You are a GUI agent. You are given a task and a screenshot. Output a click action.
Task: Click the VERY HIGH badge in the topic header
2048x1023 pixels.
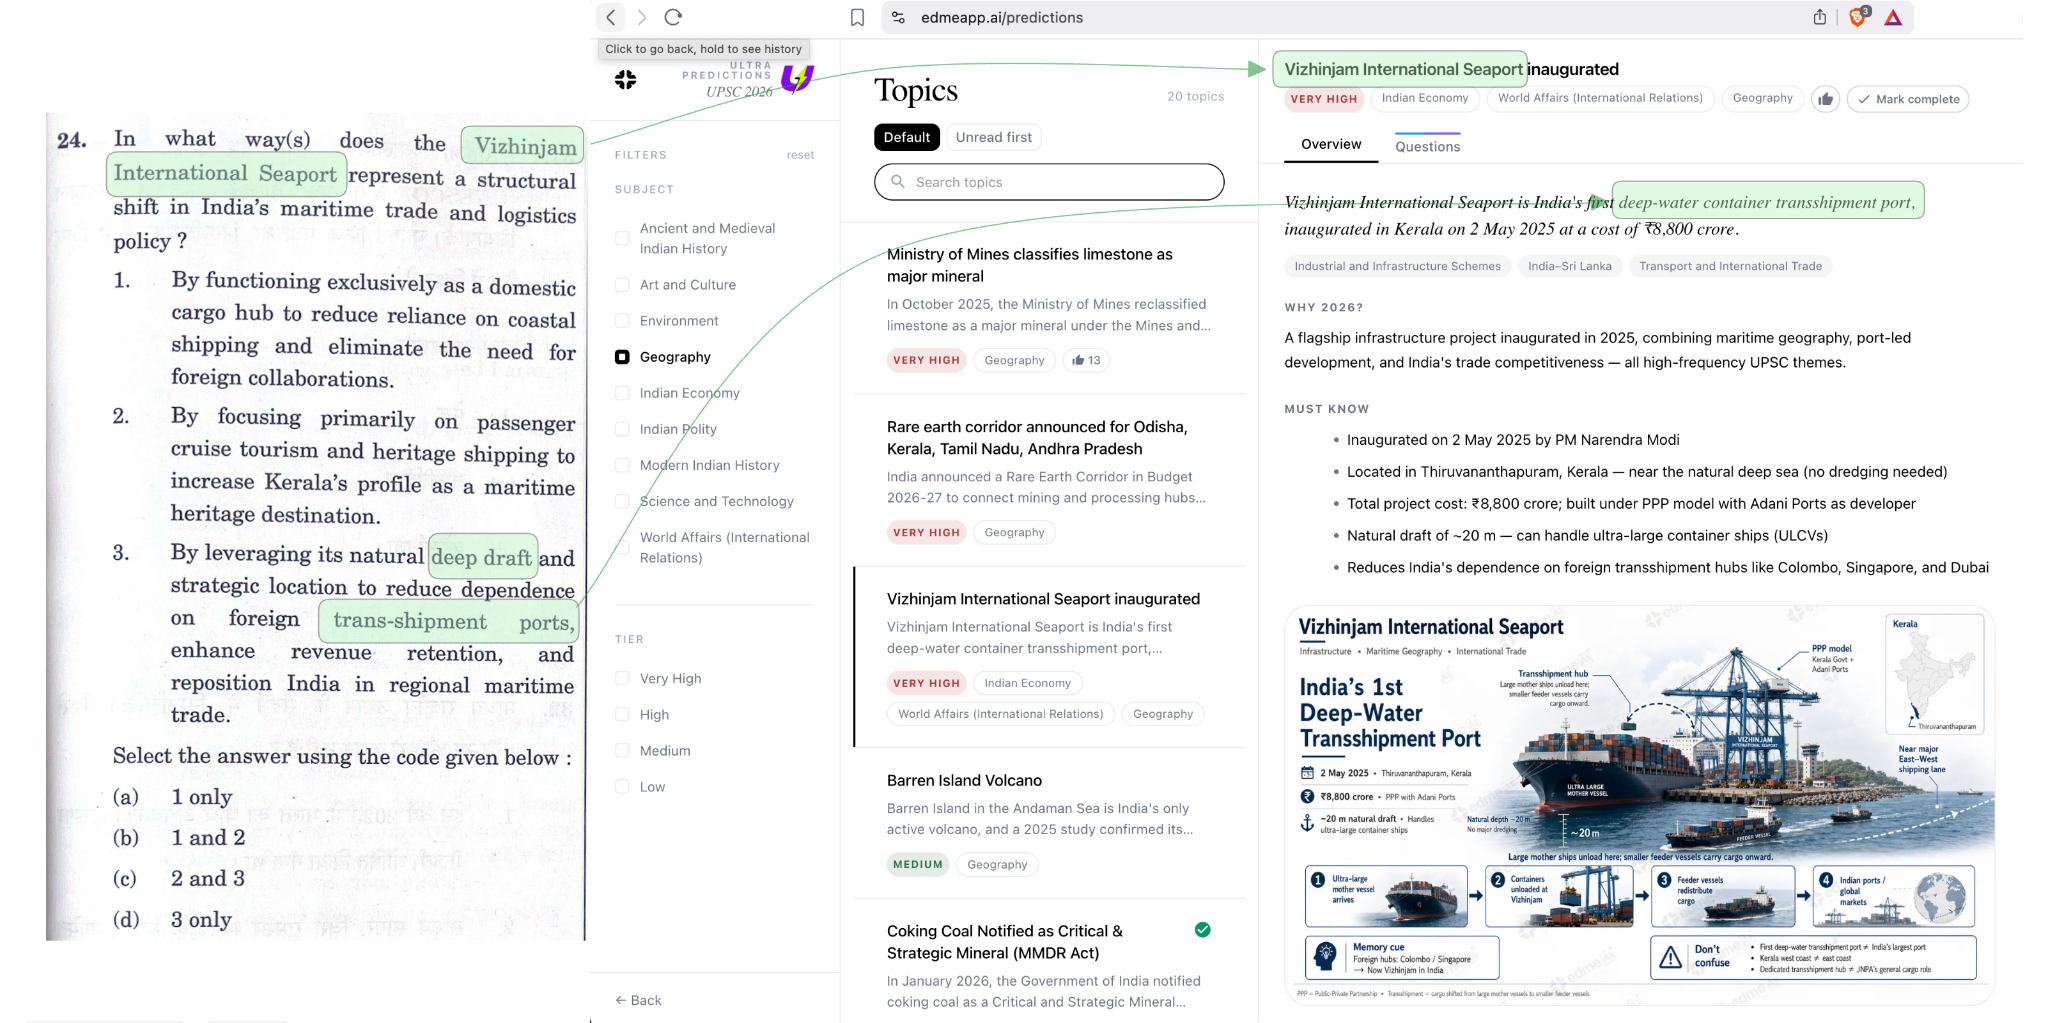tap(1324, 99)
